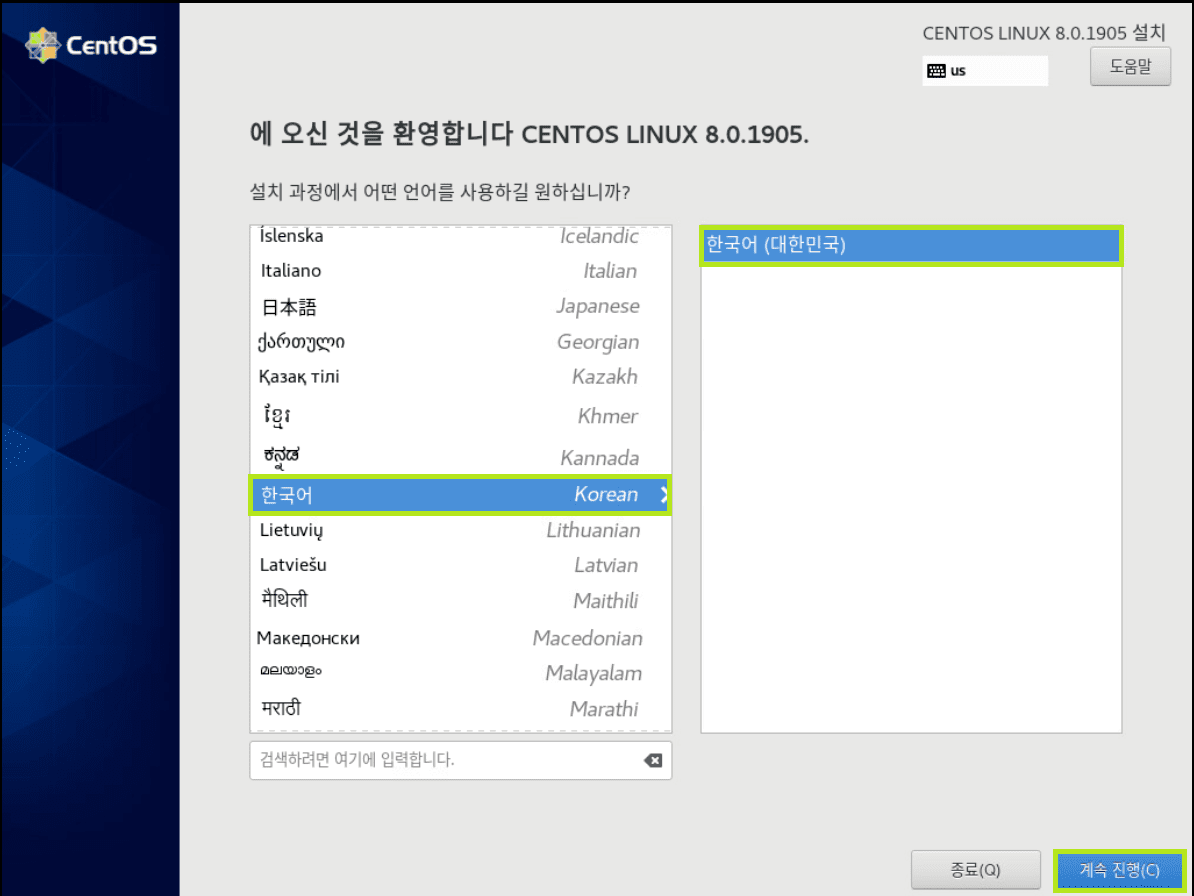1194x896 pixels.
Task: Click the CentOS logo
Action: pyautogui.click(x=90, y=44)
